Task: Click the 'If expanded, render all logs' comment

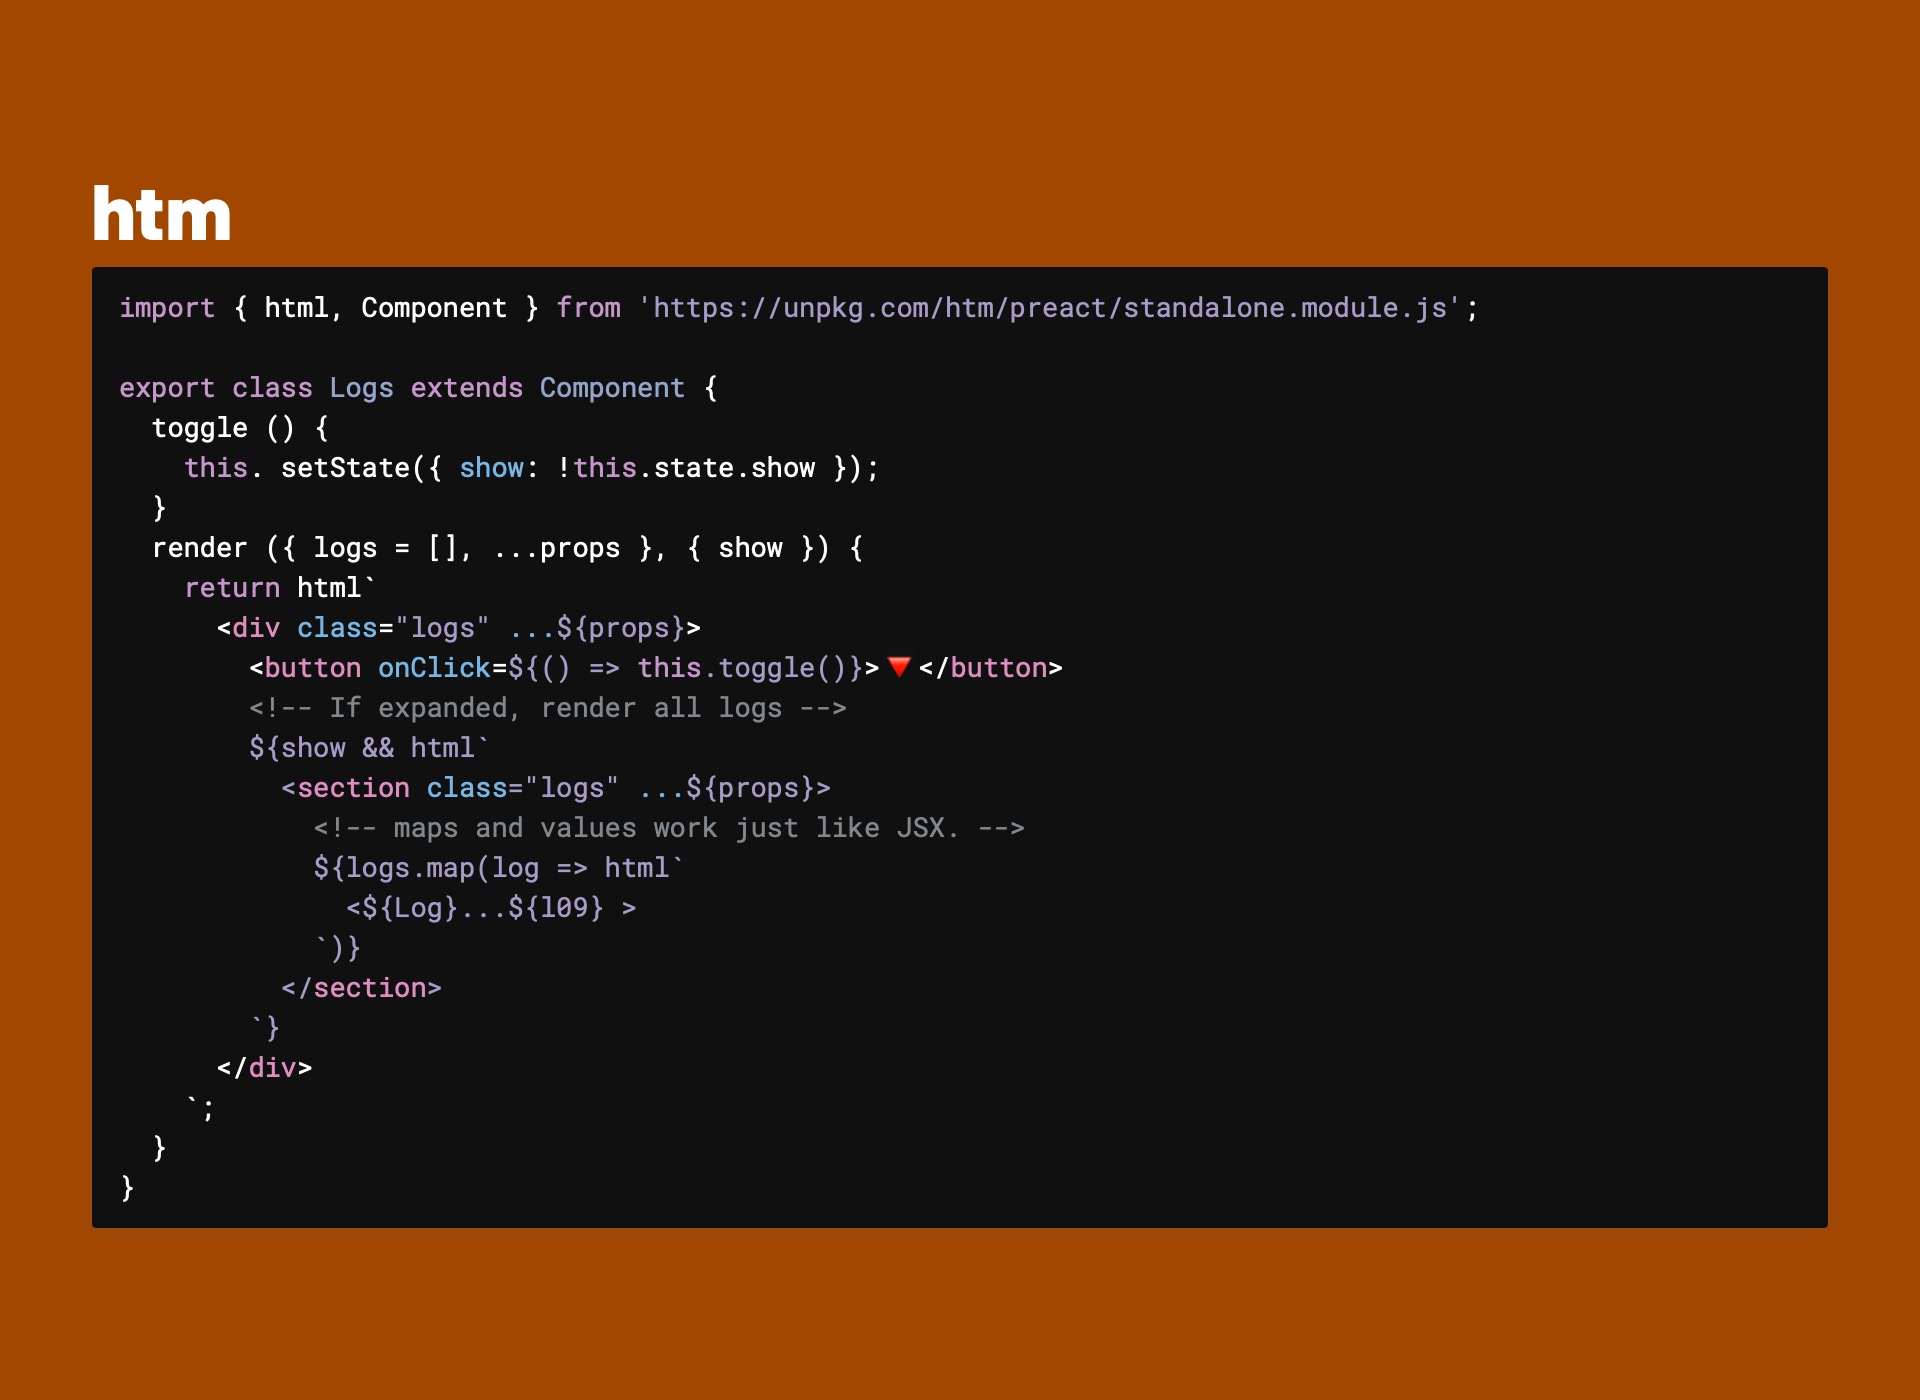Action: 547,708
